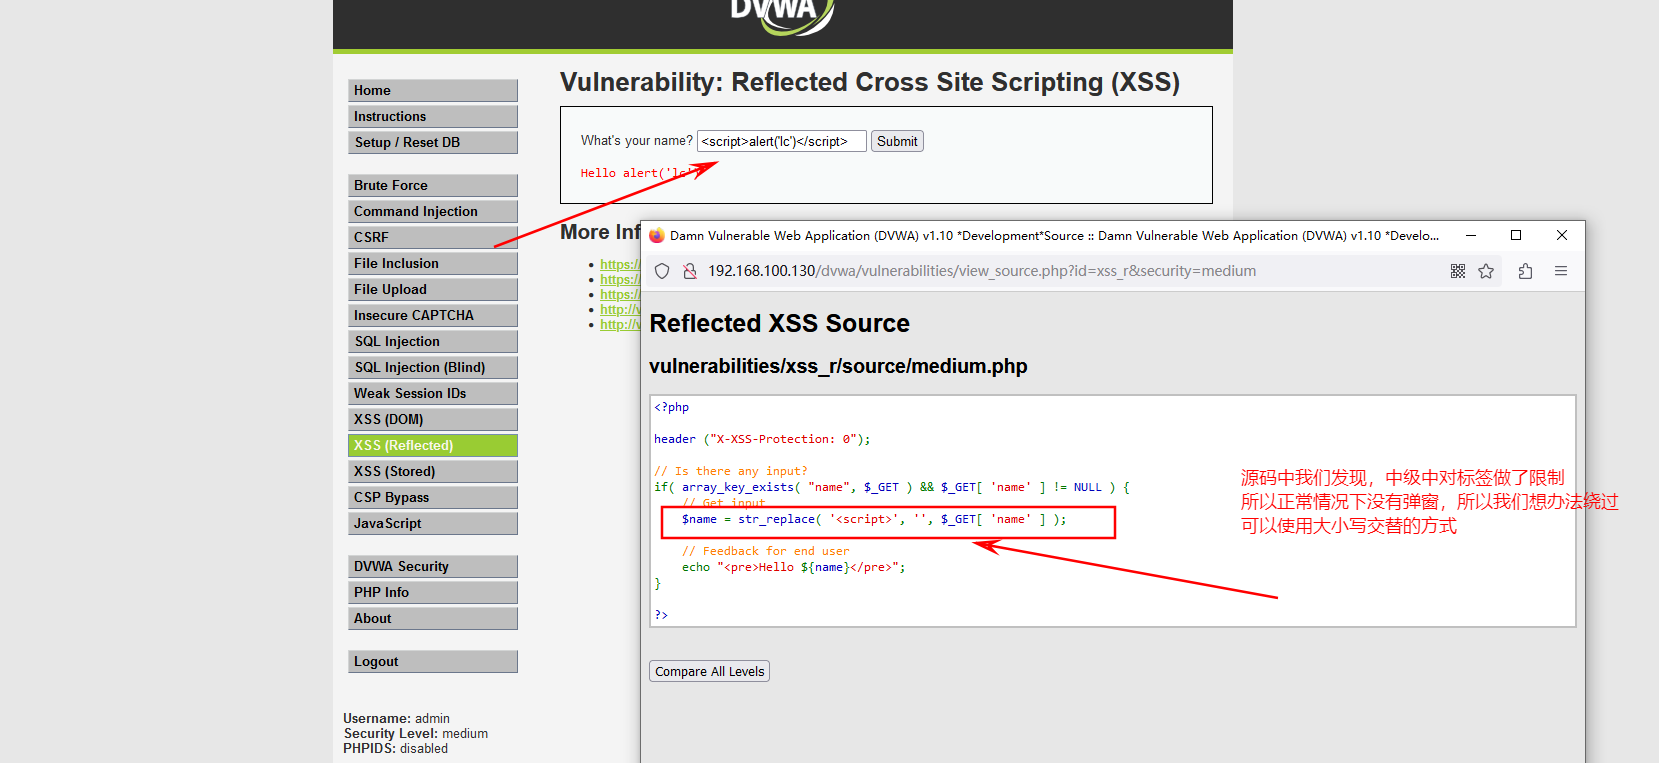The height and width of the screenshot is (763, 1659).
Task: Open the Insecure CAPTCHA page
Action: [x=433, y=315]
